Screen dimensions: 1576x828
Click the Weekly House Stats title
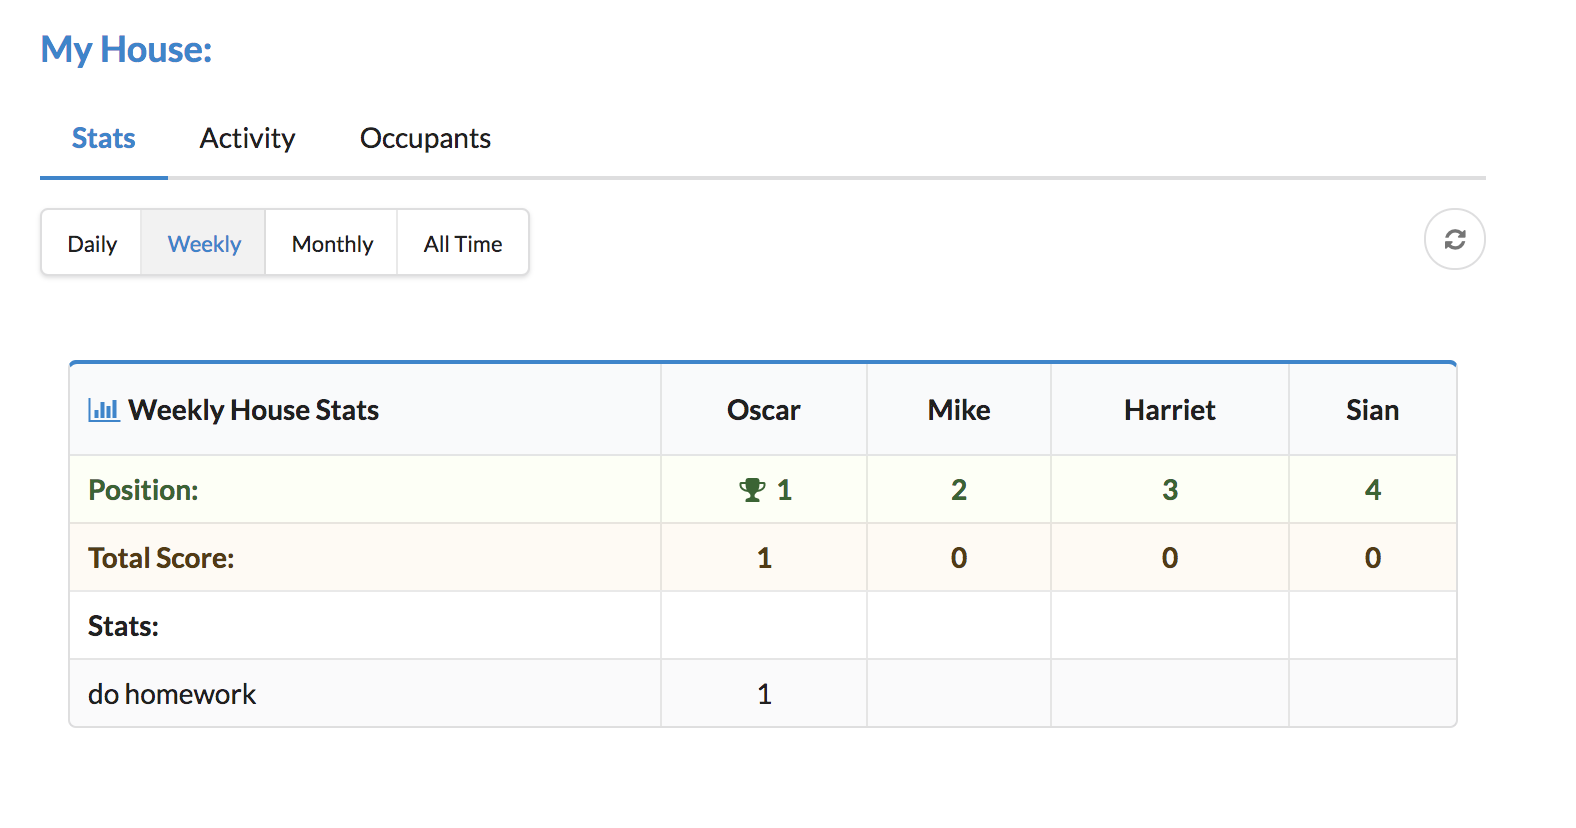click(254, 410)
